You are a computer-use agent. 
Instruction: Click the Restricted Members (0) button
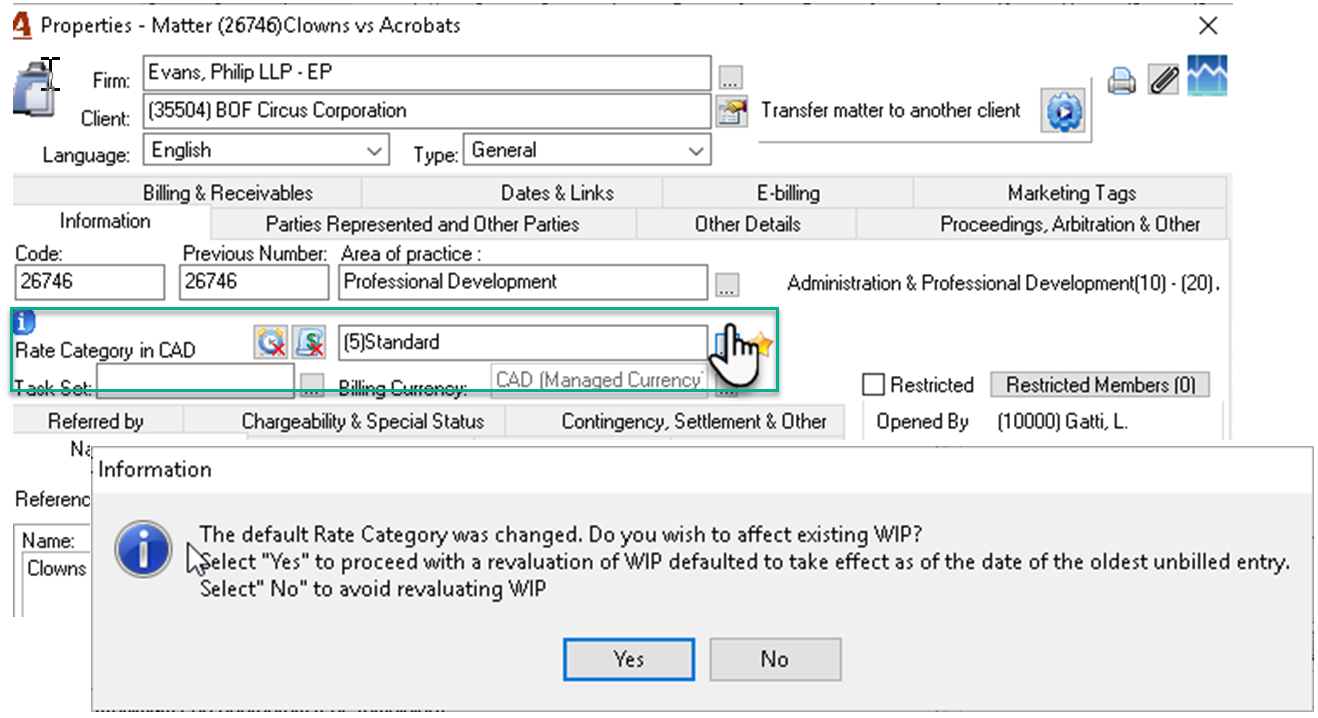click(1099, 385)
